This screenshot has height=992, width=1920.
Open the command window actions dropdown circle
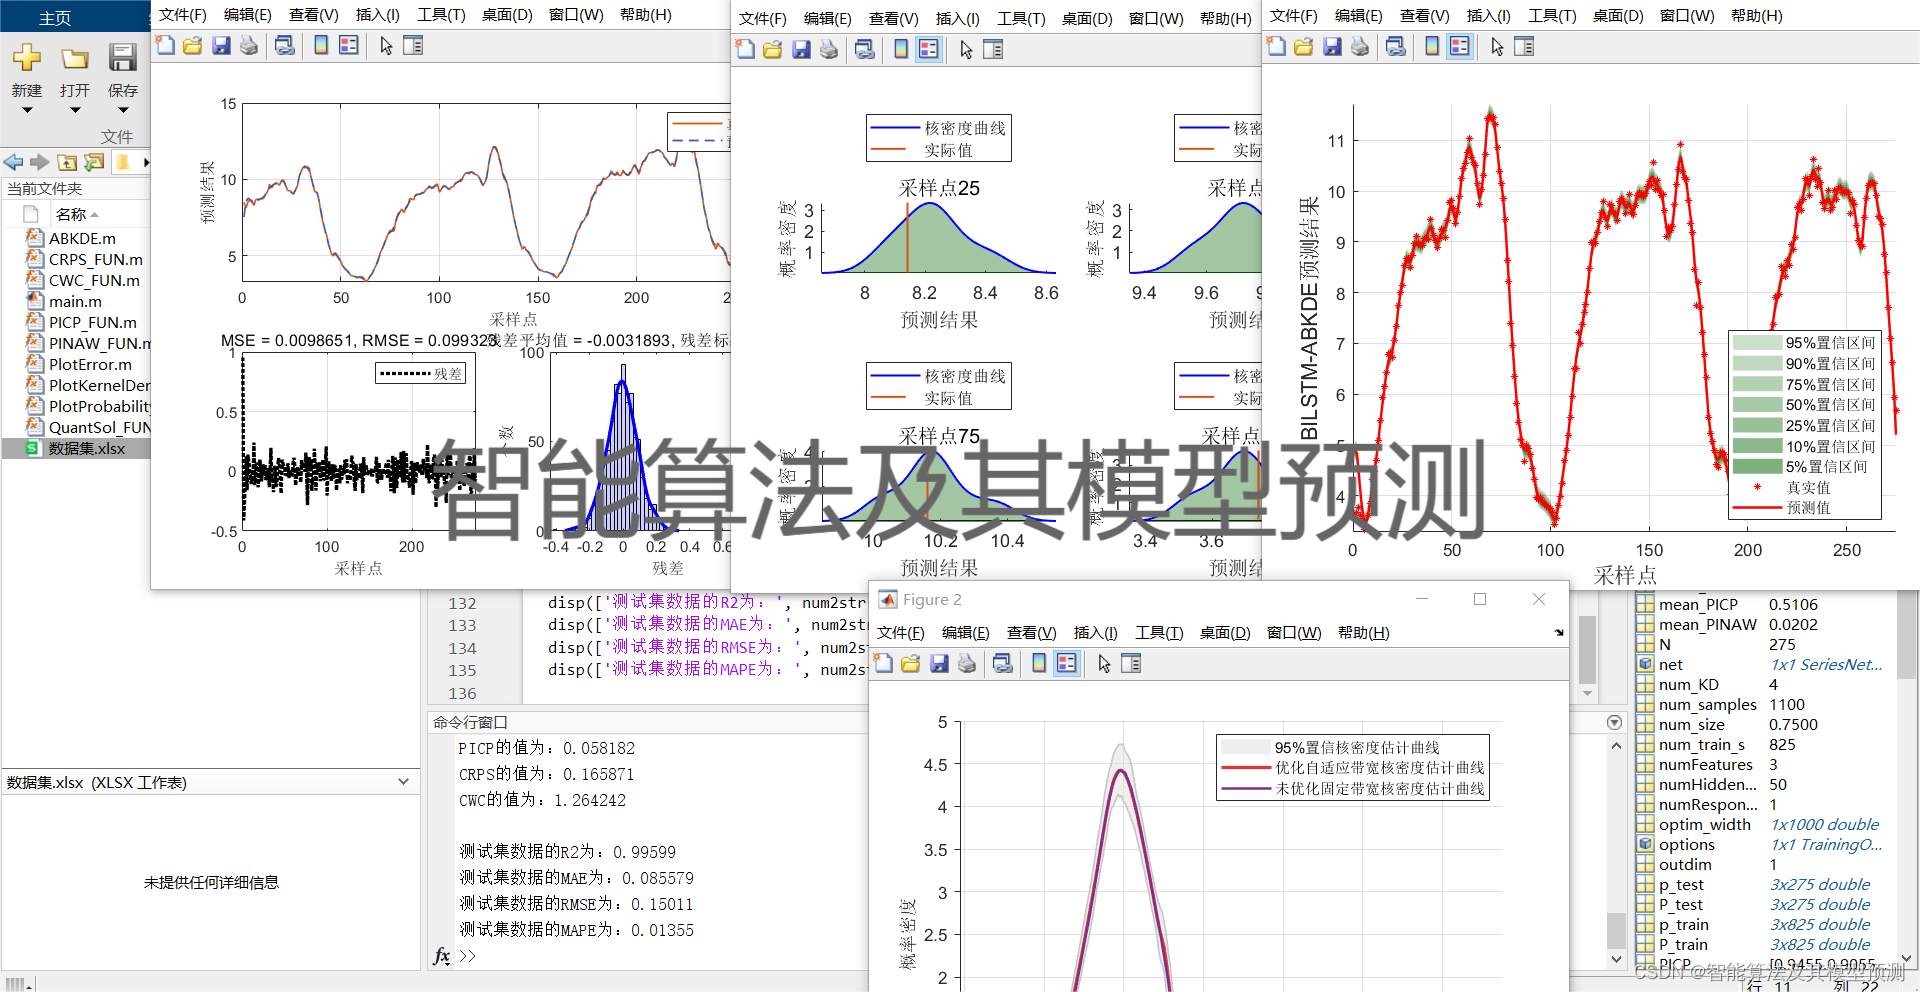pyautogui.click(x=1614, y=722)
